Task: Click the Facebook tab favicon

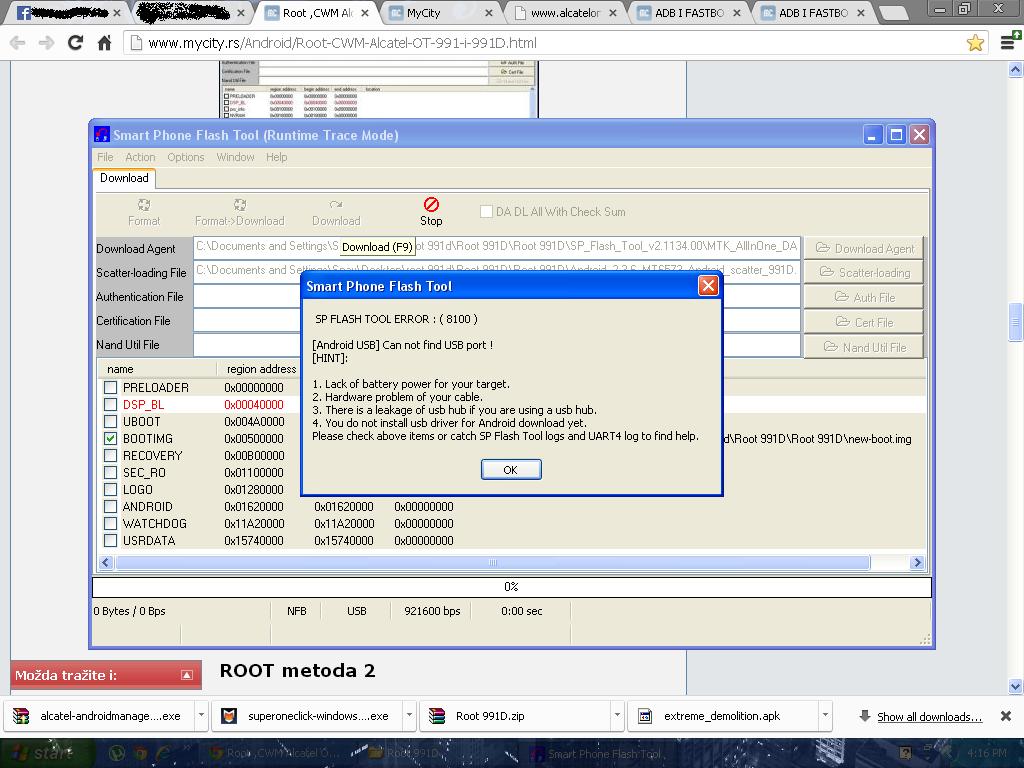Action: point(24,13)
